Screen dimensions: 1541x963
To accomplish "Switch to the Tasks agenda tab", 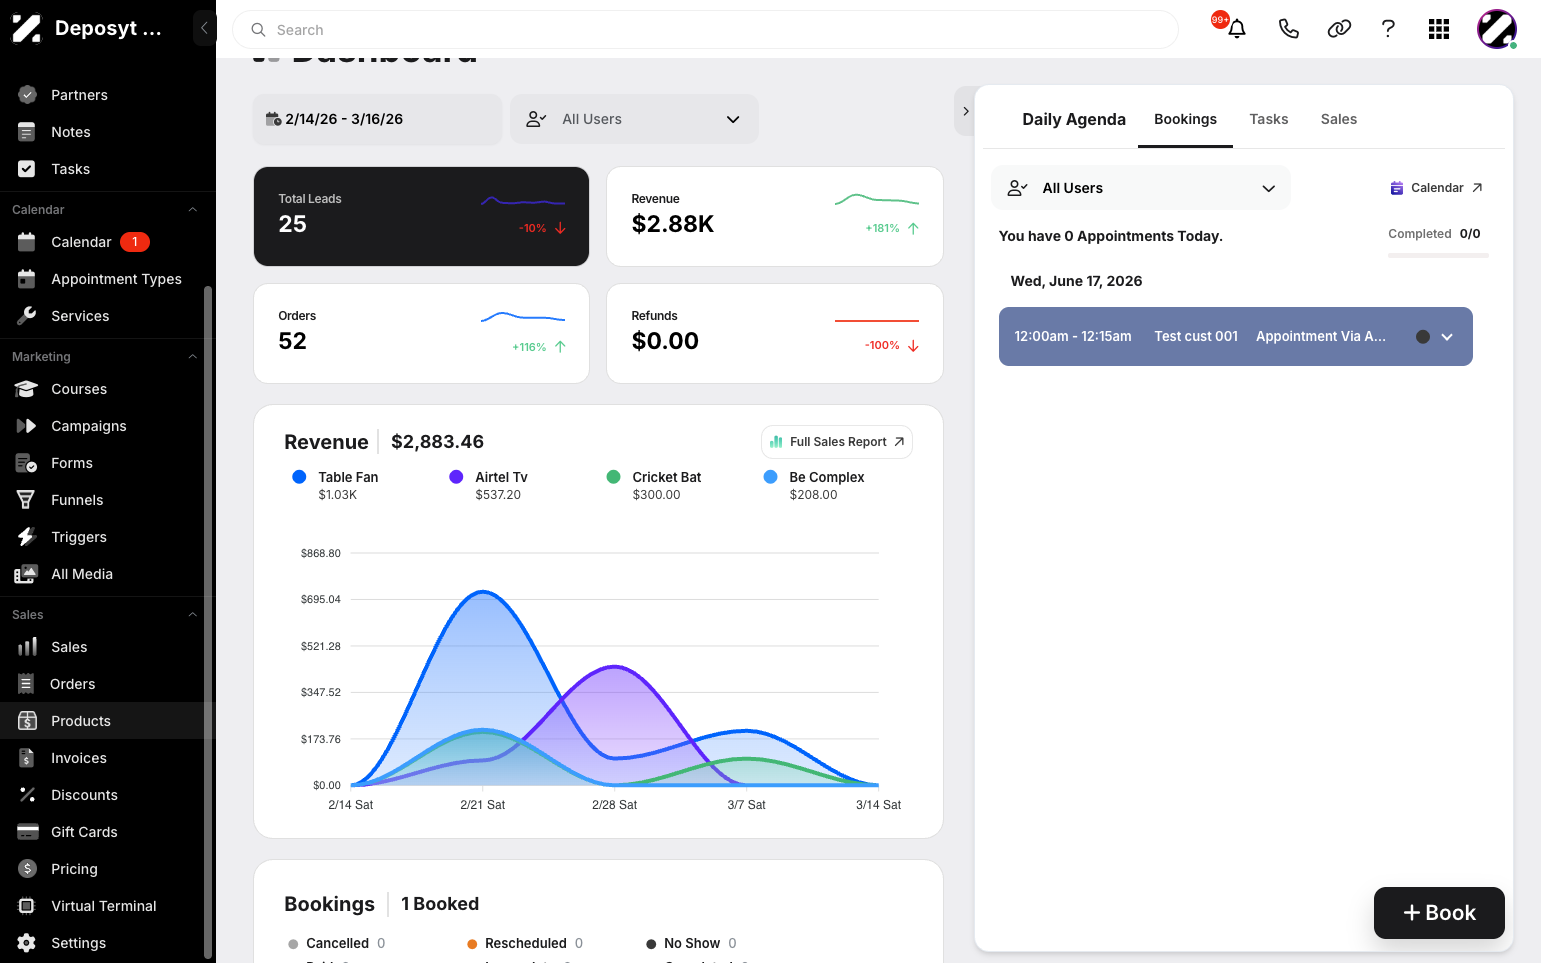I will tap(1268, 119).
